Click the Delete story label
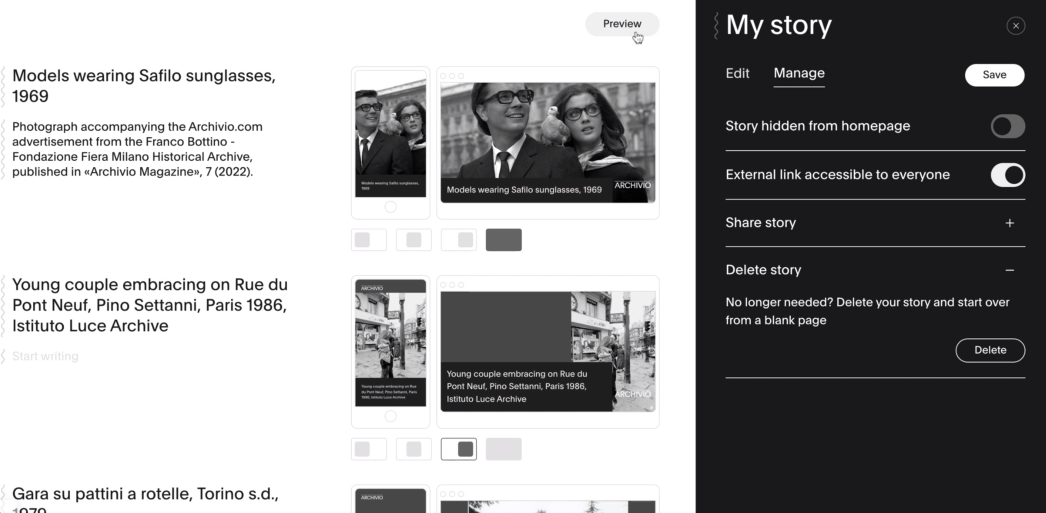This screenshot has width=1046, height=513. [x=763, y=270]
